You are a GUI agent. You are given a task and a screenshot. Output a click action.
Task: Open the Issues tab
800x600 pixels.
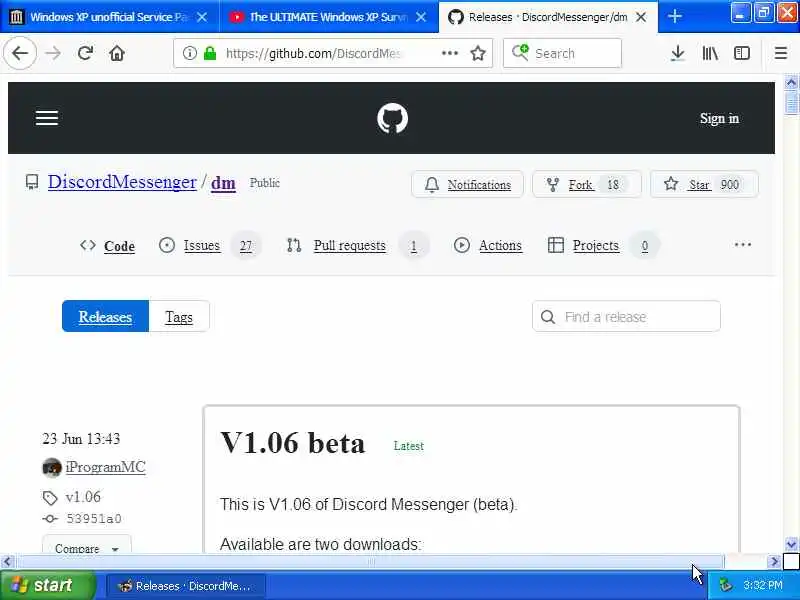coord(210,246)
